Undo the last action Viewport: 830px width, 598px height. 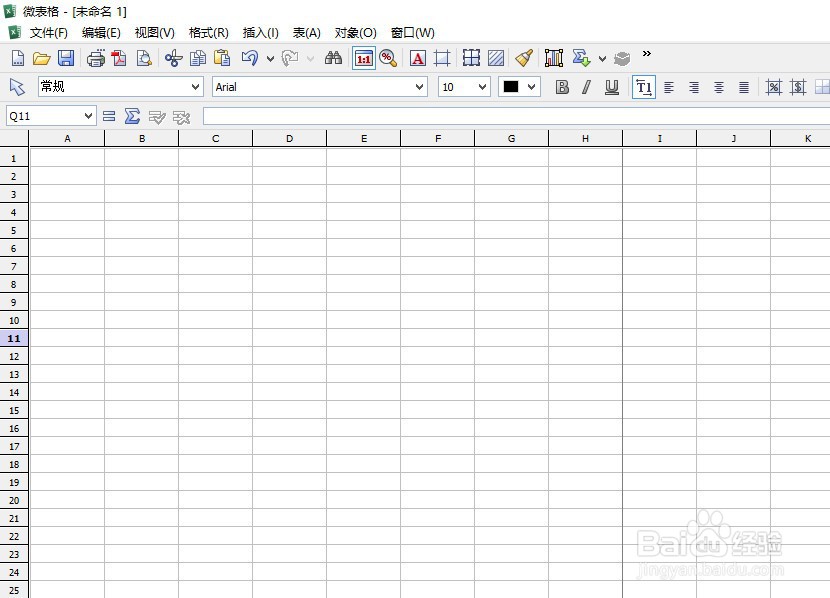[249, 58]
